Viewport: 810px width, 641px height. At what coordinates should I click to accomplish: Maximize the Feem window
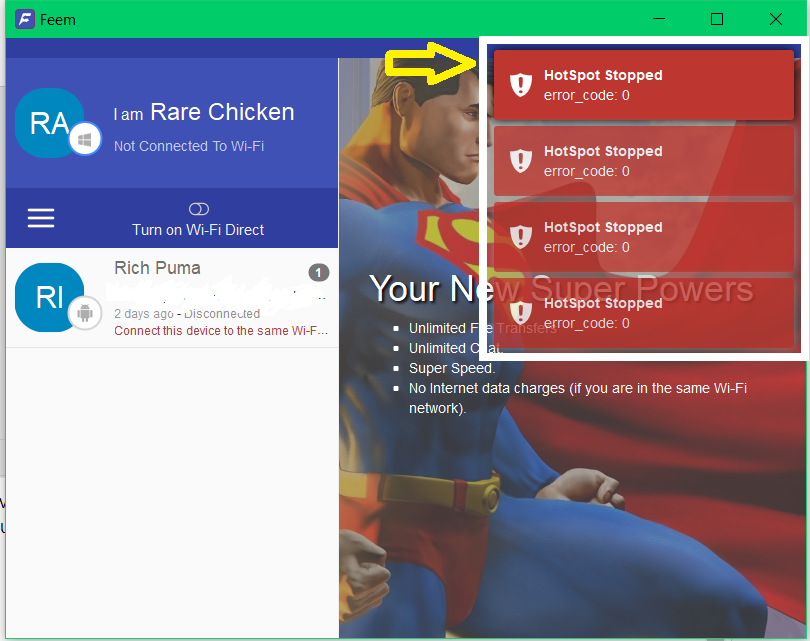[716, 19]
